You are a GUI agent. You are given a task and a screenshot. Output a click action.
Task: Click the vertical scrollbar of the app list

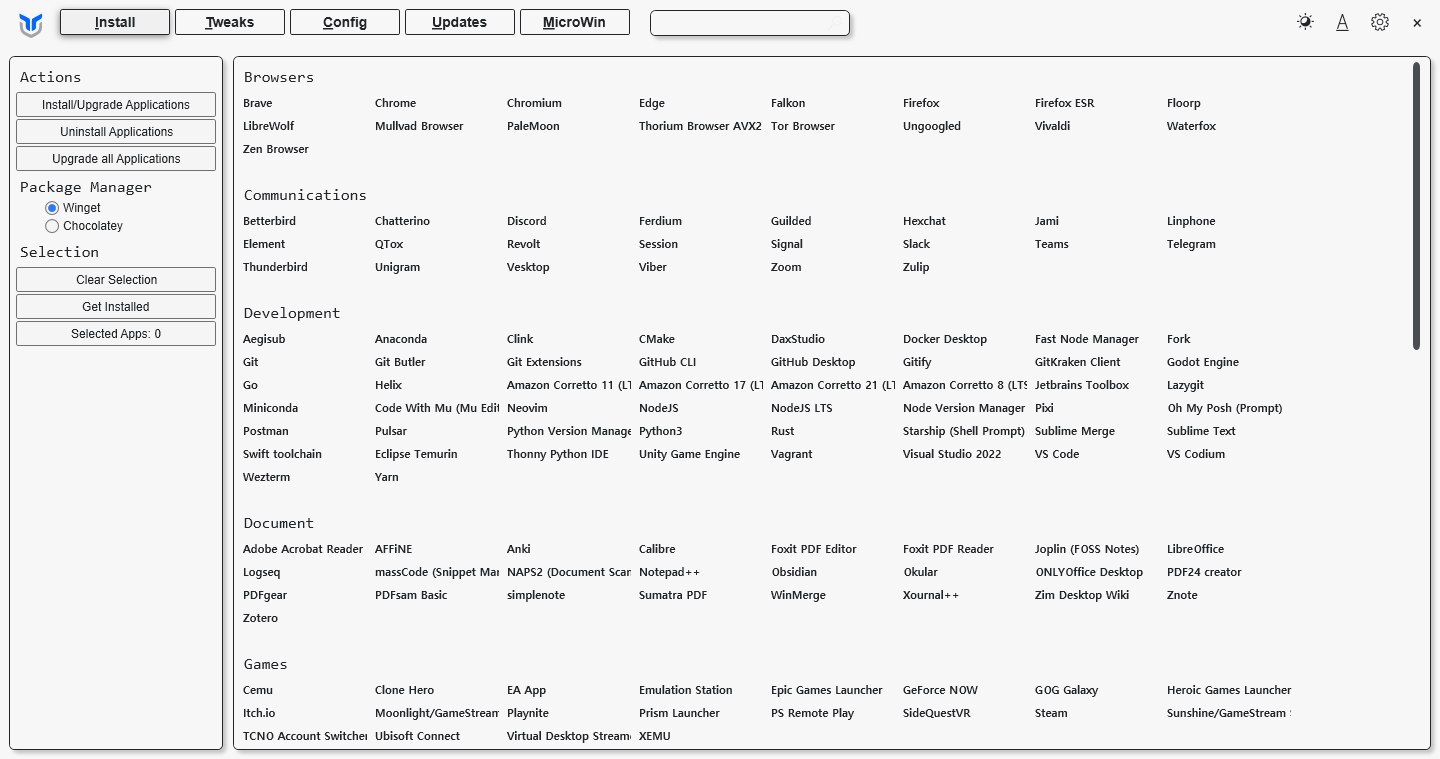point(1416,206)
